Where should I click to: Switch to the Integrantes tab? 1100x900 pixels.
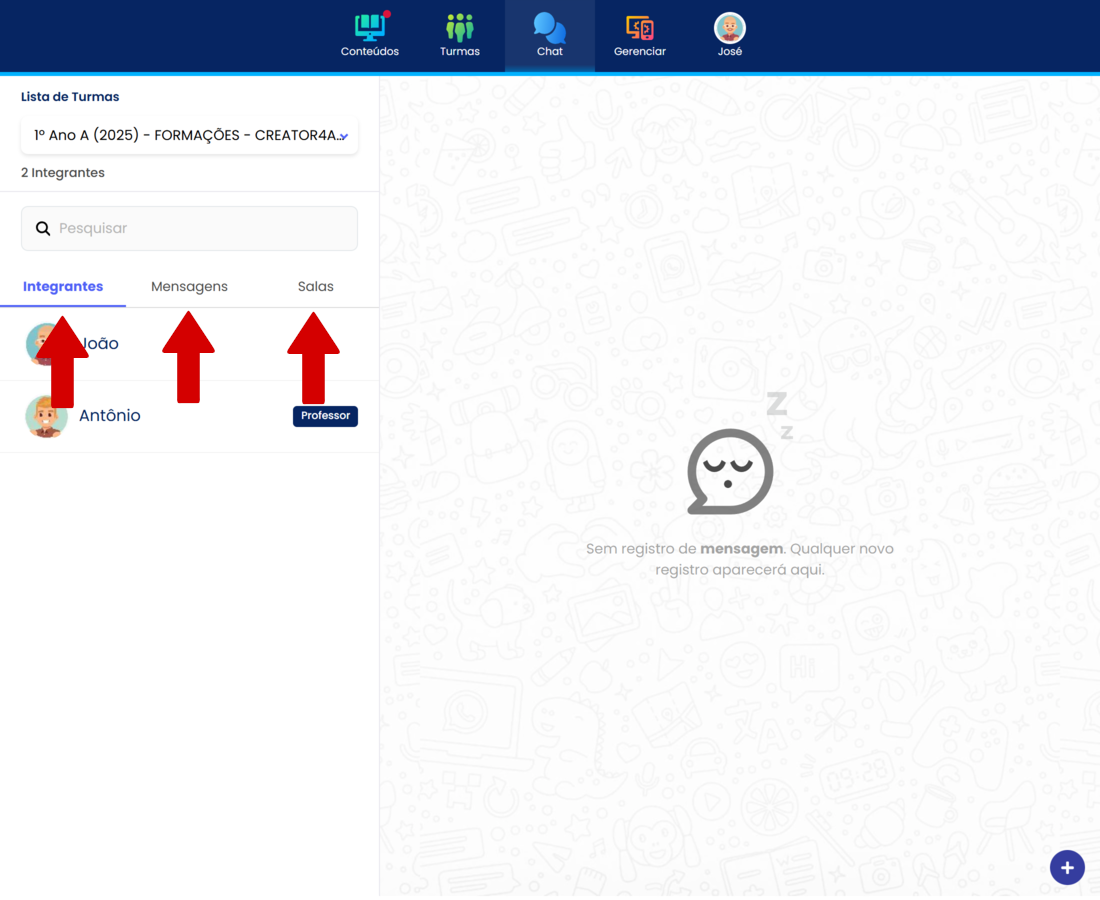(x=63, y=287)
